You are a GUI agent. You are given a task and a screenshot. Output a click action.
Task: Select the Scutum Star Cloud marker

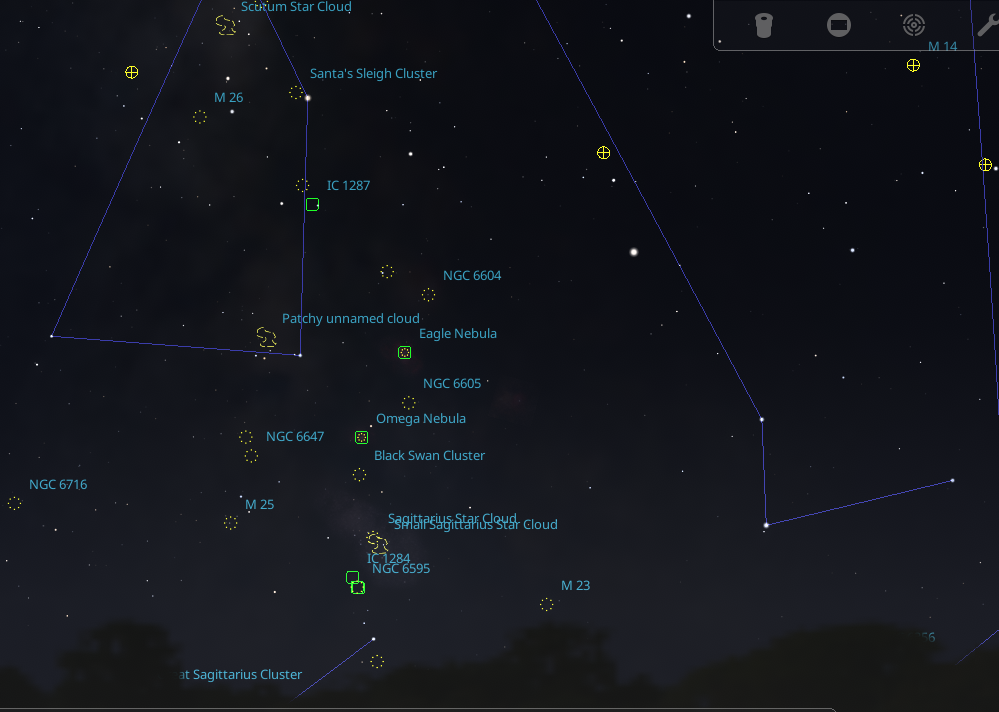(x=226, y=25)
